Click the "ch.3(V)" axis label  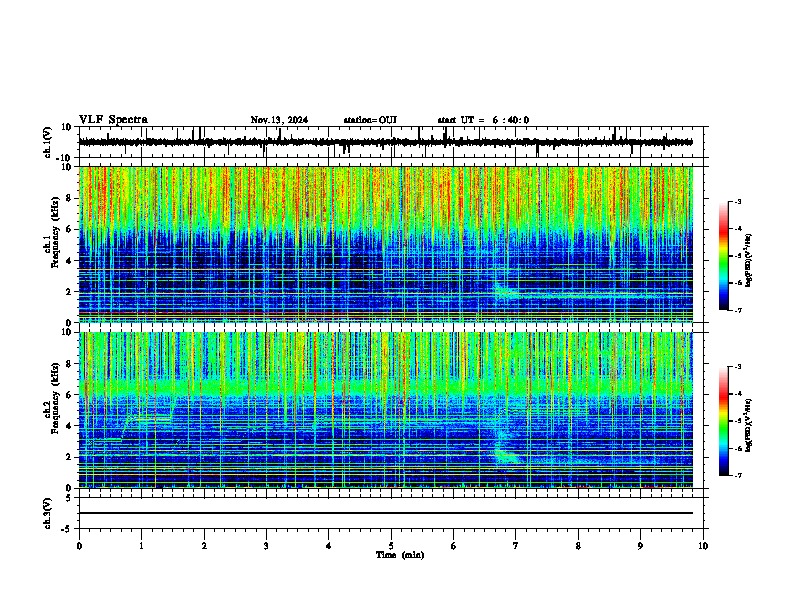point(48,514)
